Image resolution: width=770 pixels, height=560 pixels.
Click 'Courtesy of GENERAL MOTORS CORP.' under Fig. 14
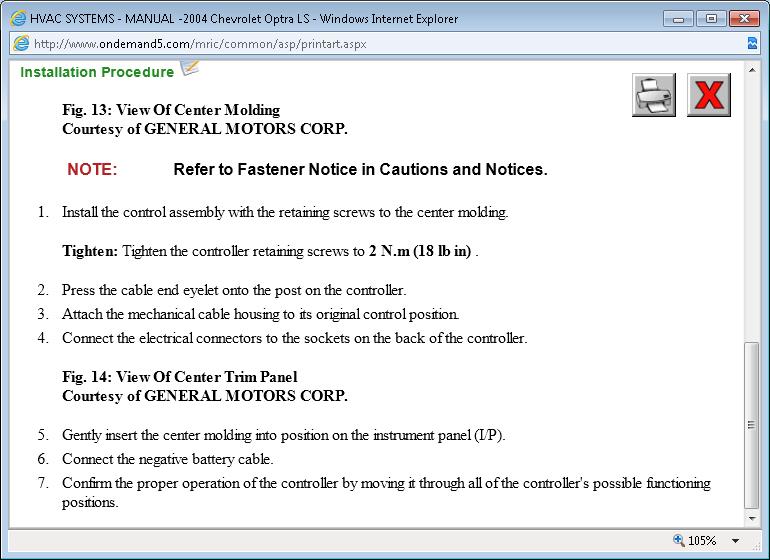click(x=205, y=396)
